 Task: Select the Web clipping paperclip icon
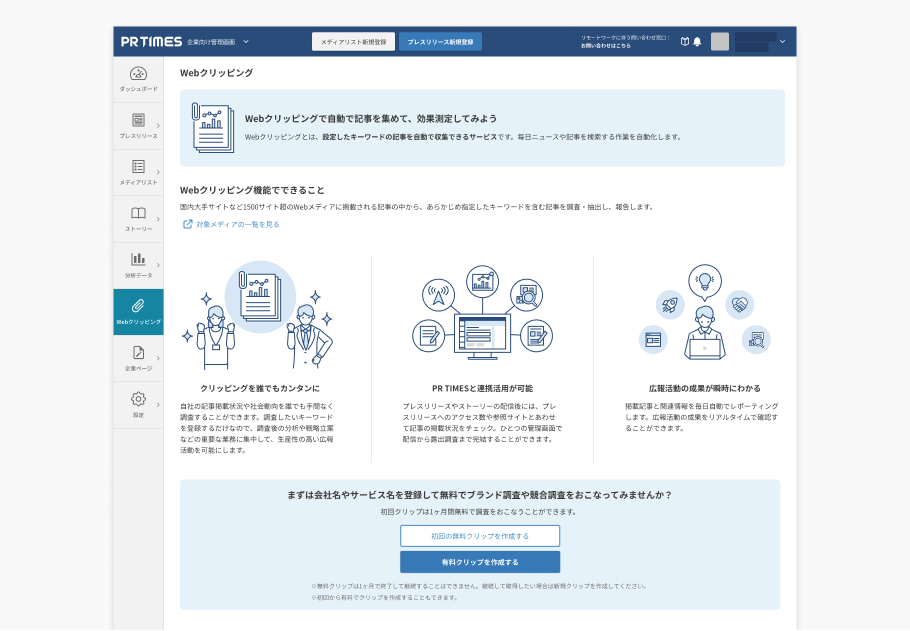click(x=138, y=306)
